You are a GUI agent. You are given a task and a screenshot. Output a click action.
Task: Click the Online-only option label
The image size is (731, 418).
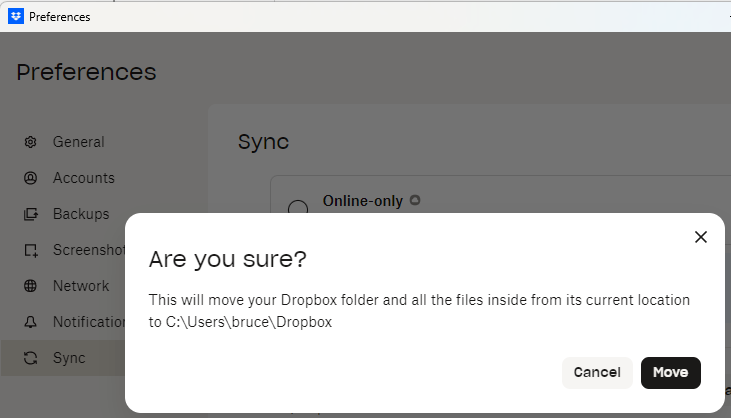click(x=362, y=201)
